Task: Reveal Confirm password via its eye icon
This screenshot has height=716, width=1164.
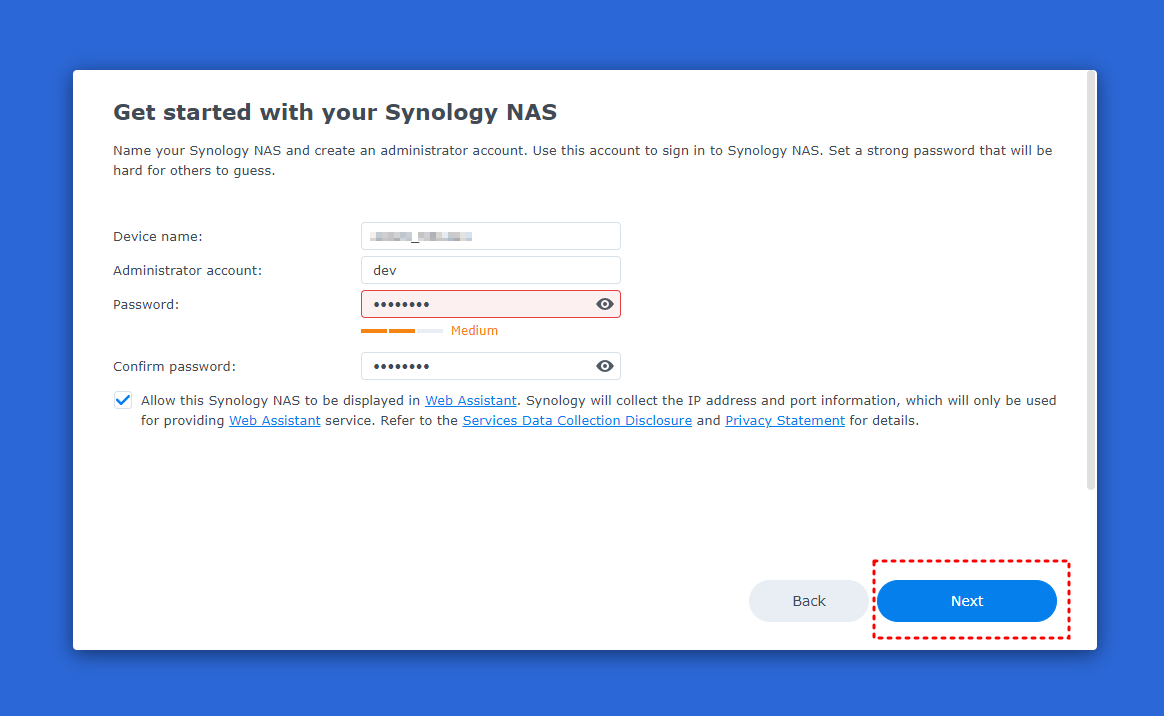Action: [x=604, y=366]
